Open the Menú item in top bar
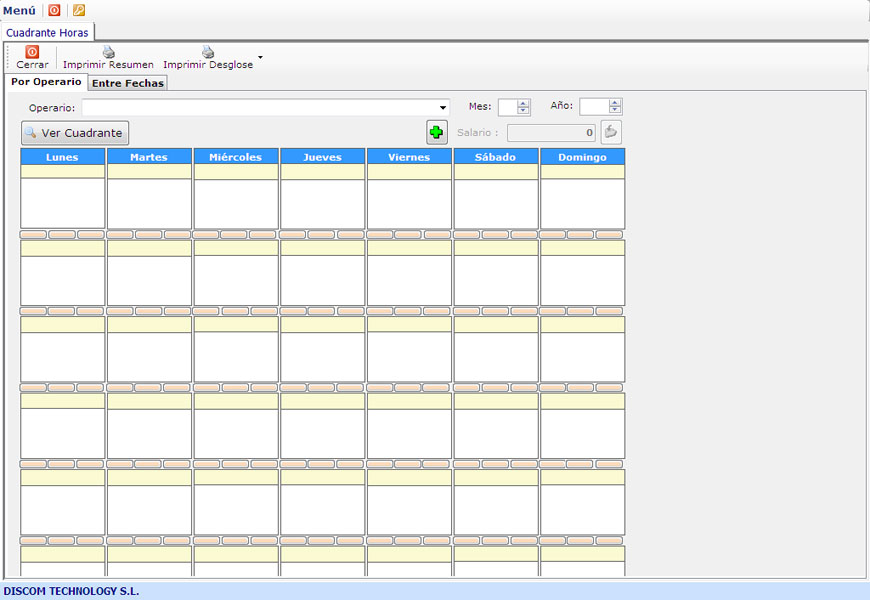Screen dimensions: 870x600 (x=19, y=10)
